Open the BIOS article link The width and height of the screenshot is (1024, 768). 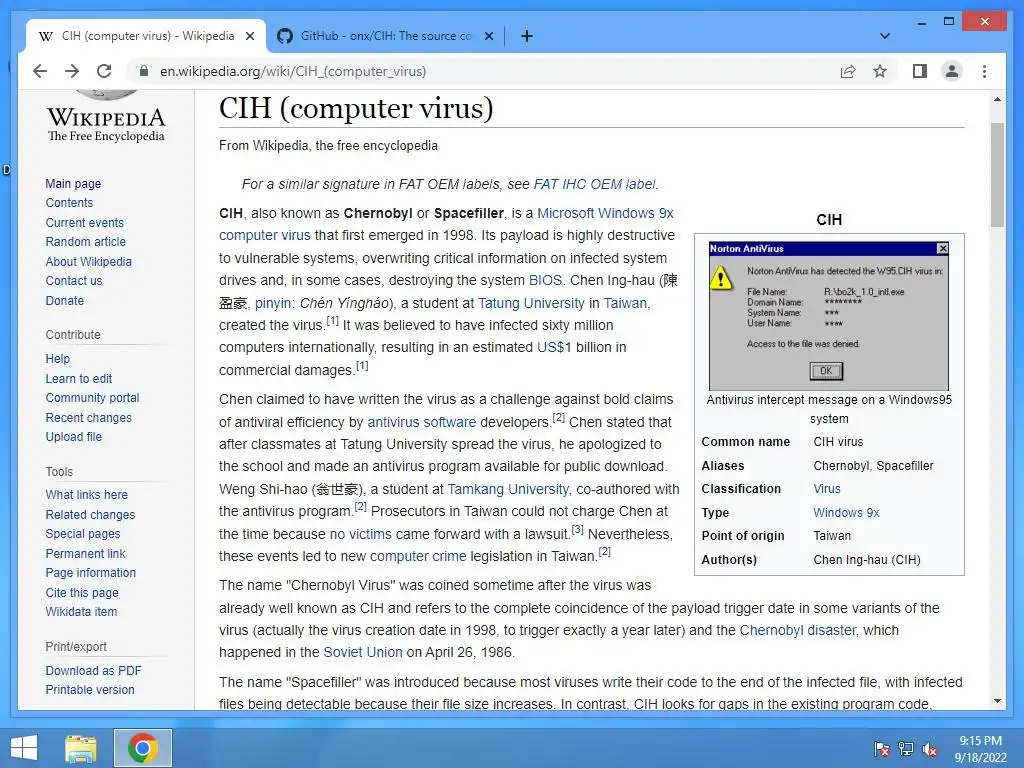(x=545, y=280)
